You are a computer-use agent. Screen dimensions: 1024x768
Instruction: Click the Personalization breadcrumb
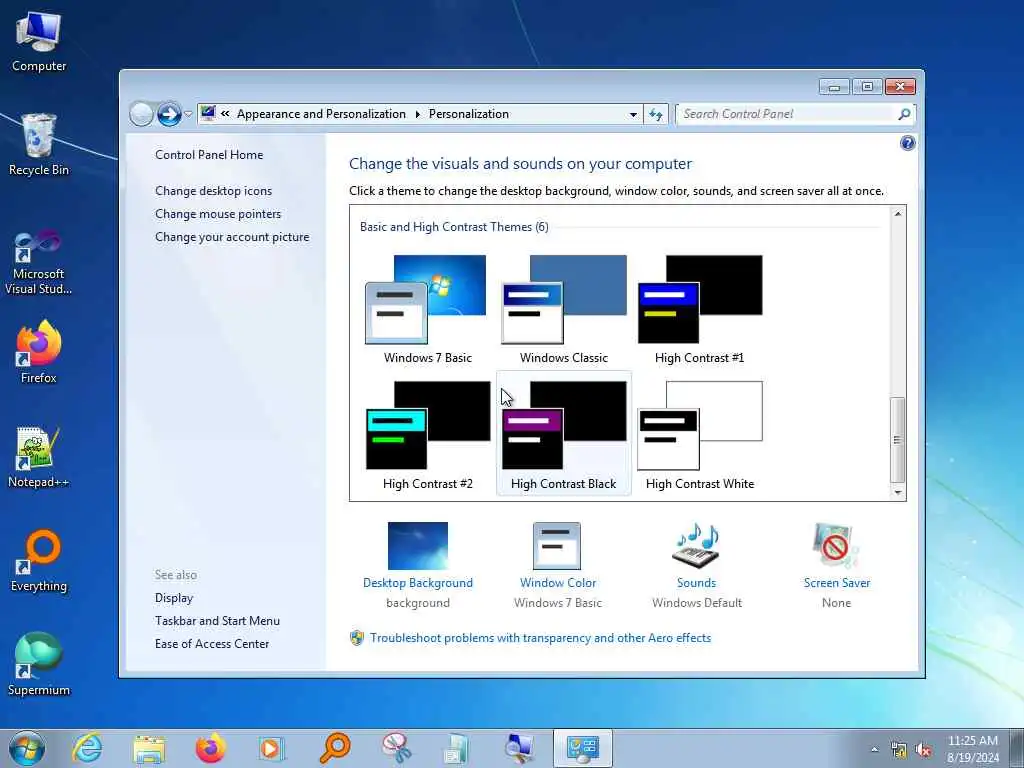pyautogui.click(x=469, y=114)
